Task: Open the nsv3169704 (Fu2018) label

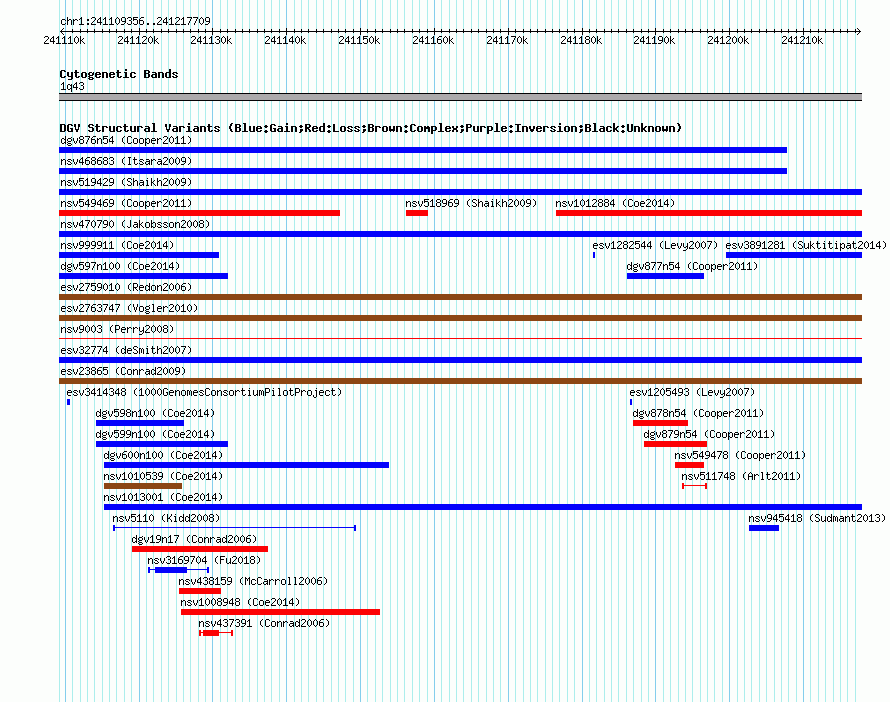Action: (204, 560)
